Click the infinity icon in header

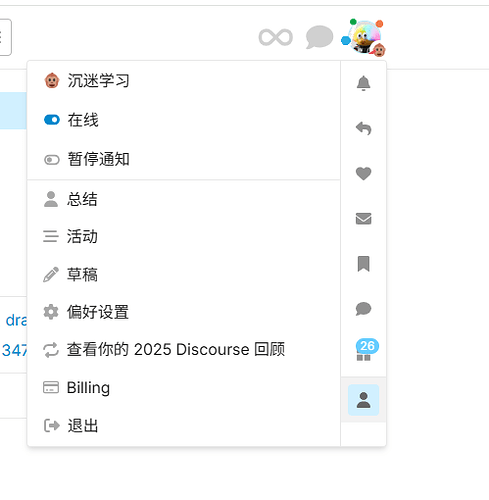click(x=276, y=37)
